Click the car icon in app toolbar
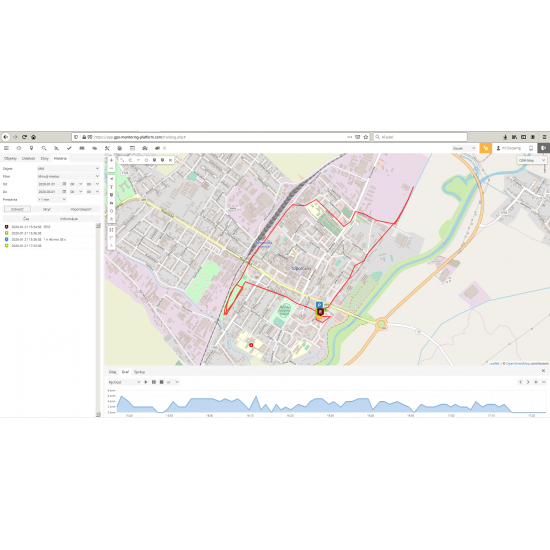The height and width of the screenshot is (550, 550). pos(145,148)
